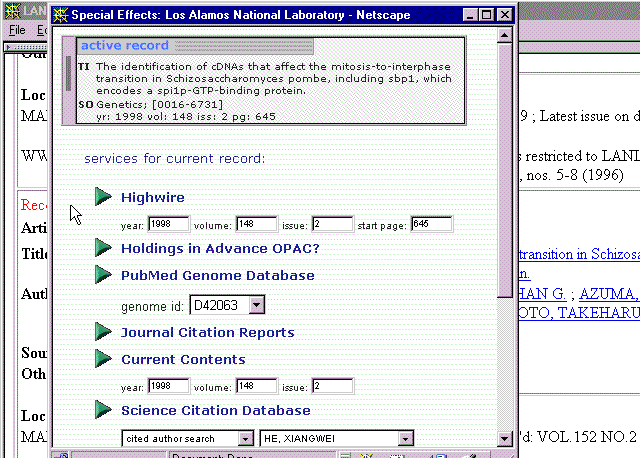Click the green arrow beside Holdings in Advance OPAC
Screen dimensions: 640x458
(103, 248)
